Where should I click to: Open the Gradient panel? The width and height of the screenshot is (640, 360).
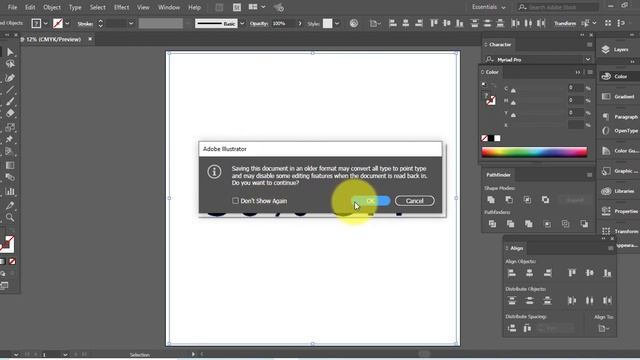point(619,97)
